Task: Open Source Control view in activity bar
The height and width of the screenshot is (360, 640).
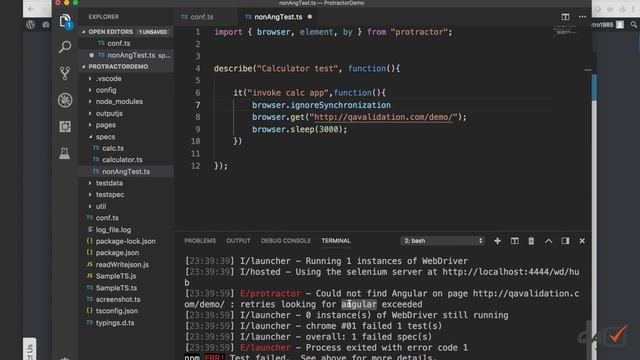Action: (x=65, y=73)
